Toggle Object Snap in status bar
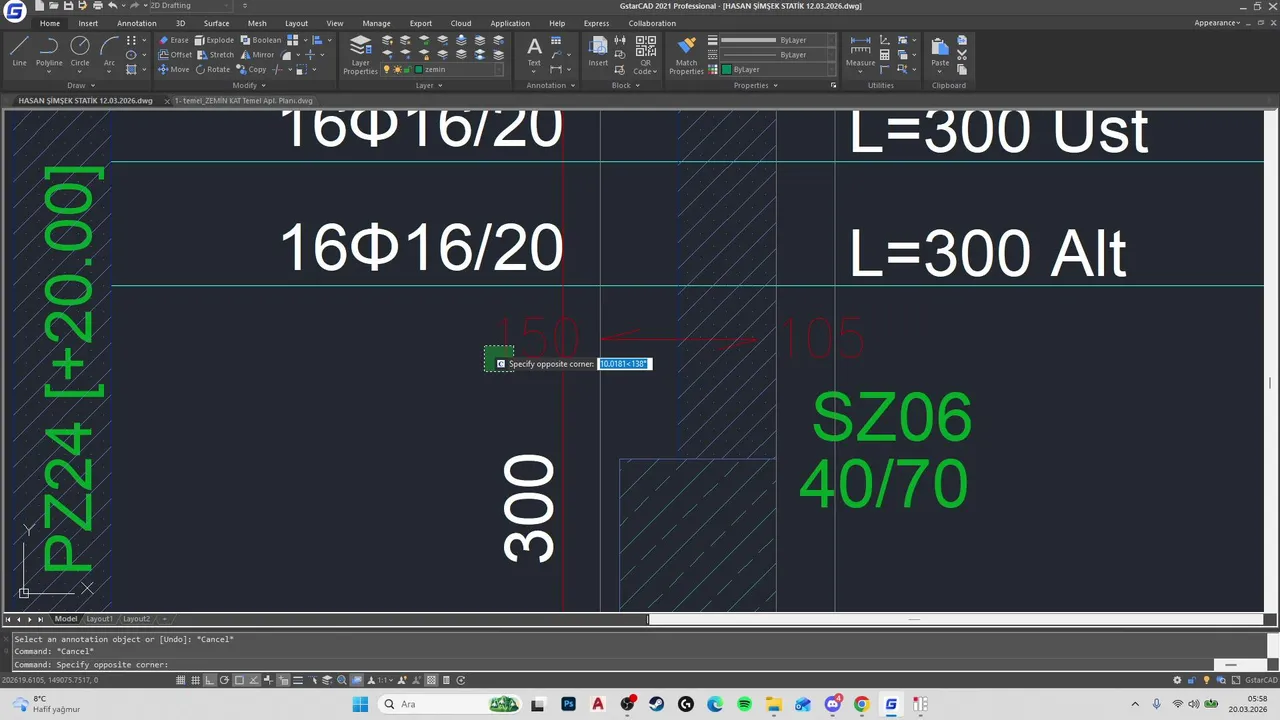 239,680
